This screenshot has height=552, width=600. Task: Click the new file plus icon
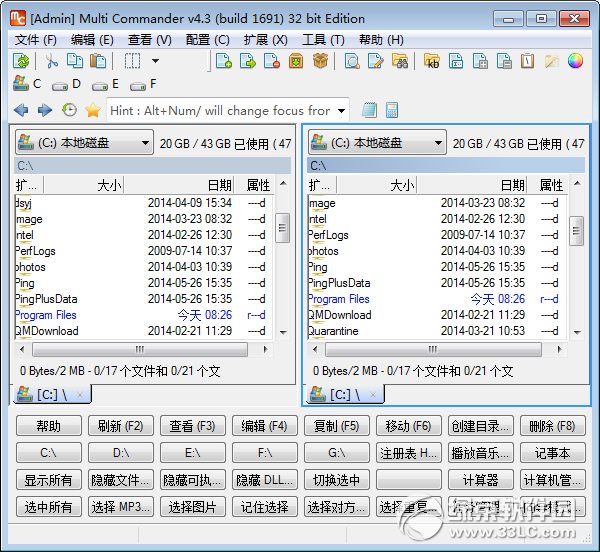pyautogui.click(x=224, y=61)
